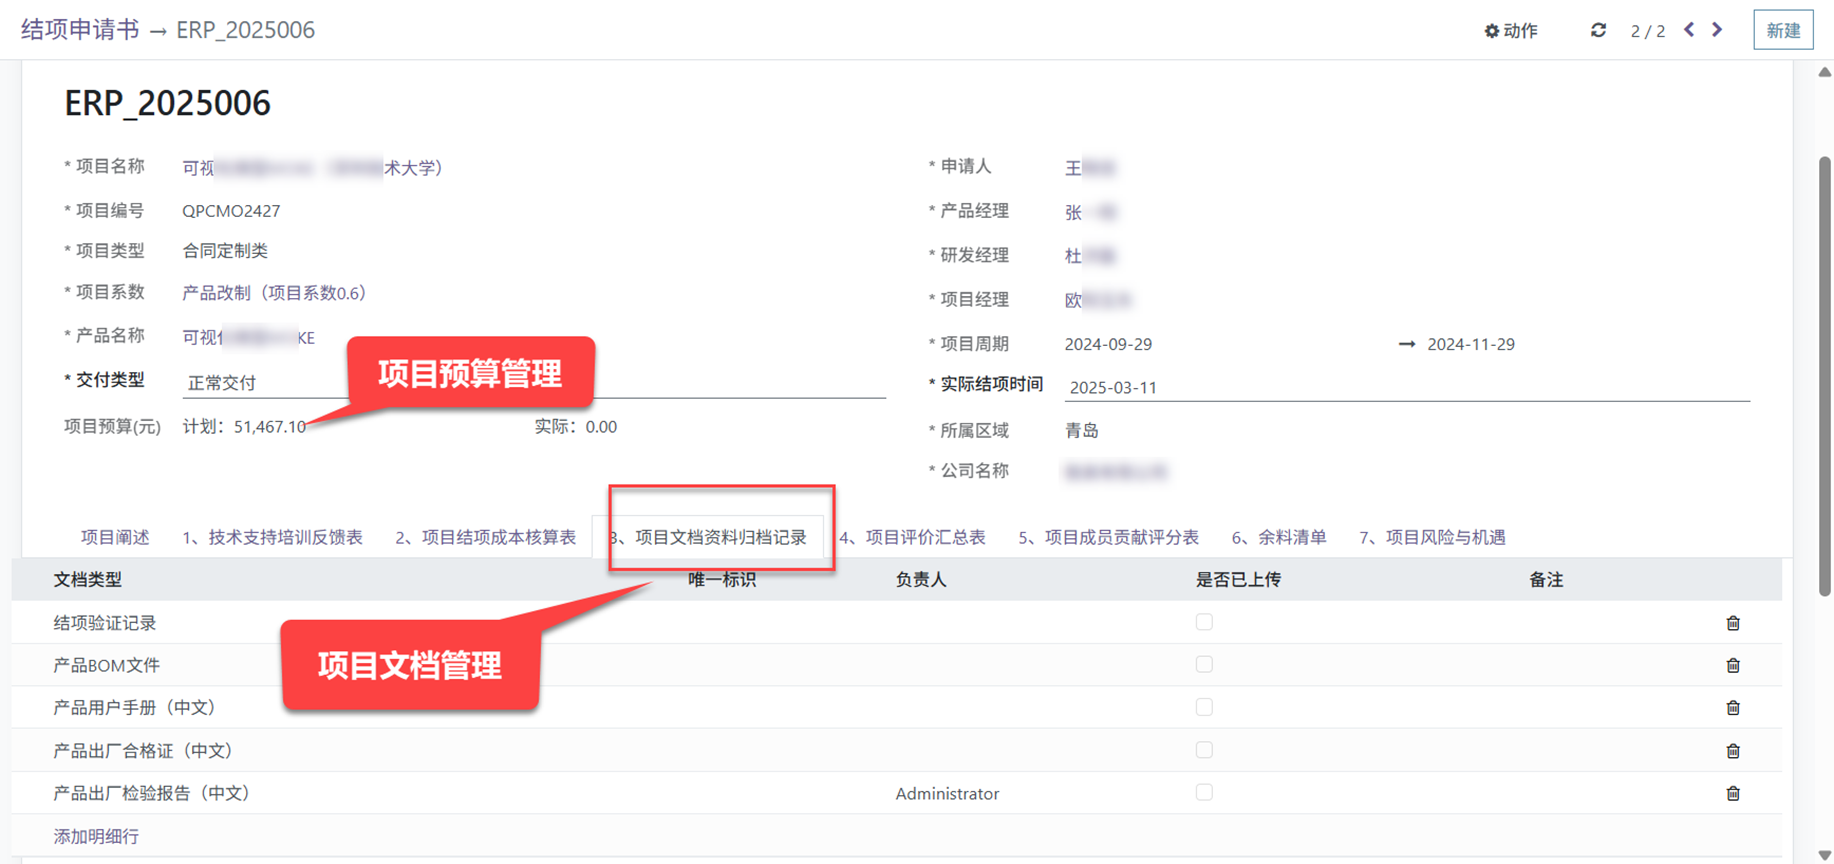
Task: Sort by 备注 column header
Action: pos(1546,580)
